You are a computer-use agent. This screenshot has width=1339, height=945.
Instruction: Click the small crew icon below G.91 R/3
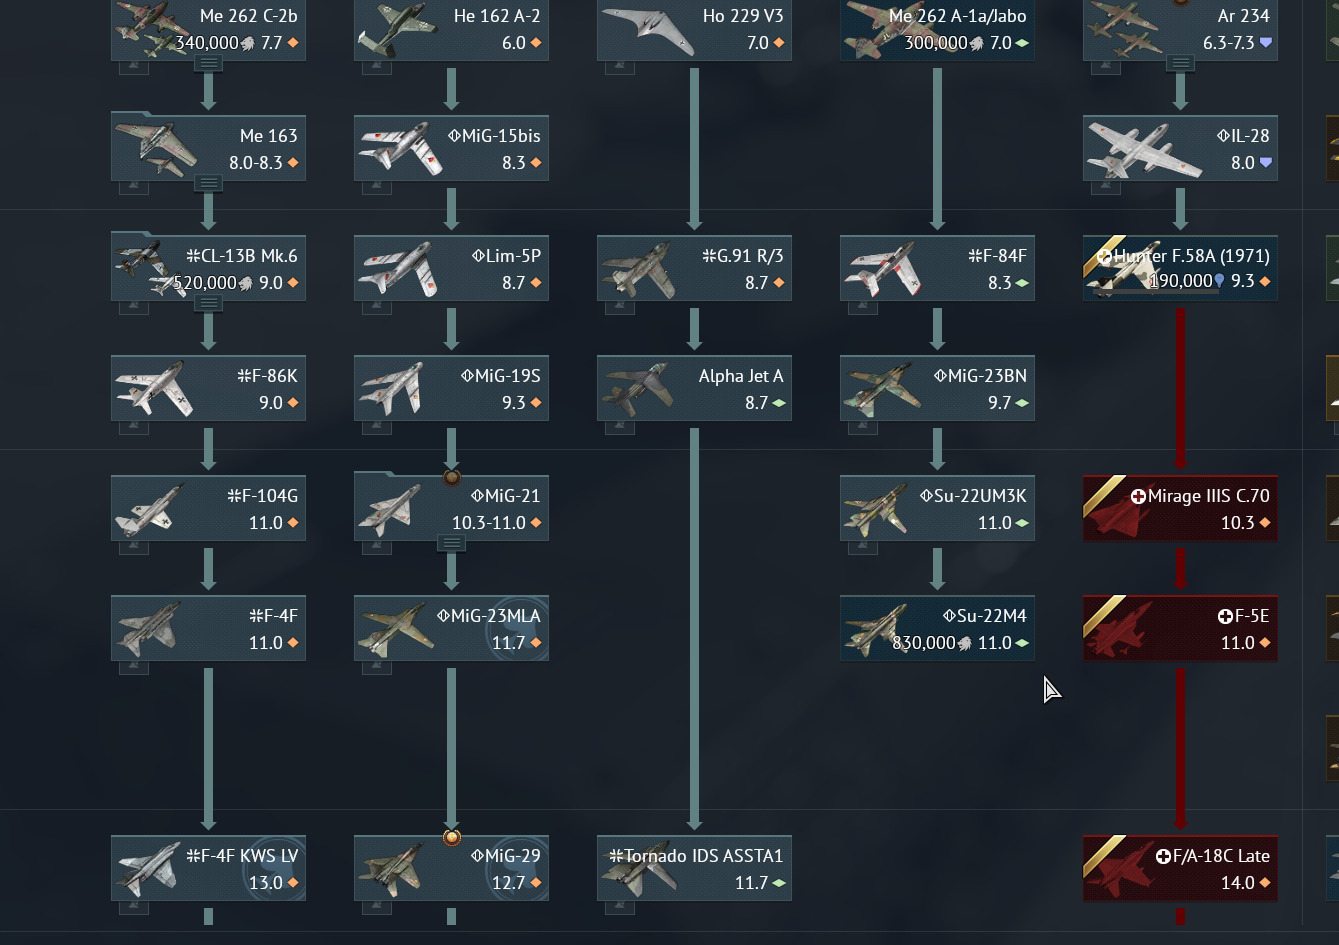[x=620, y=307]
